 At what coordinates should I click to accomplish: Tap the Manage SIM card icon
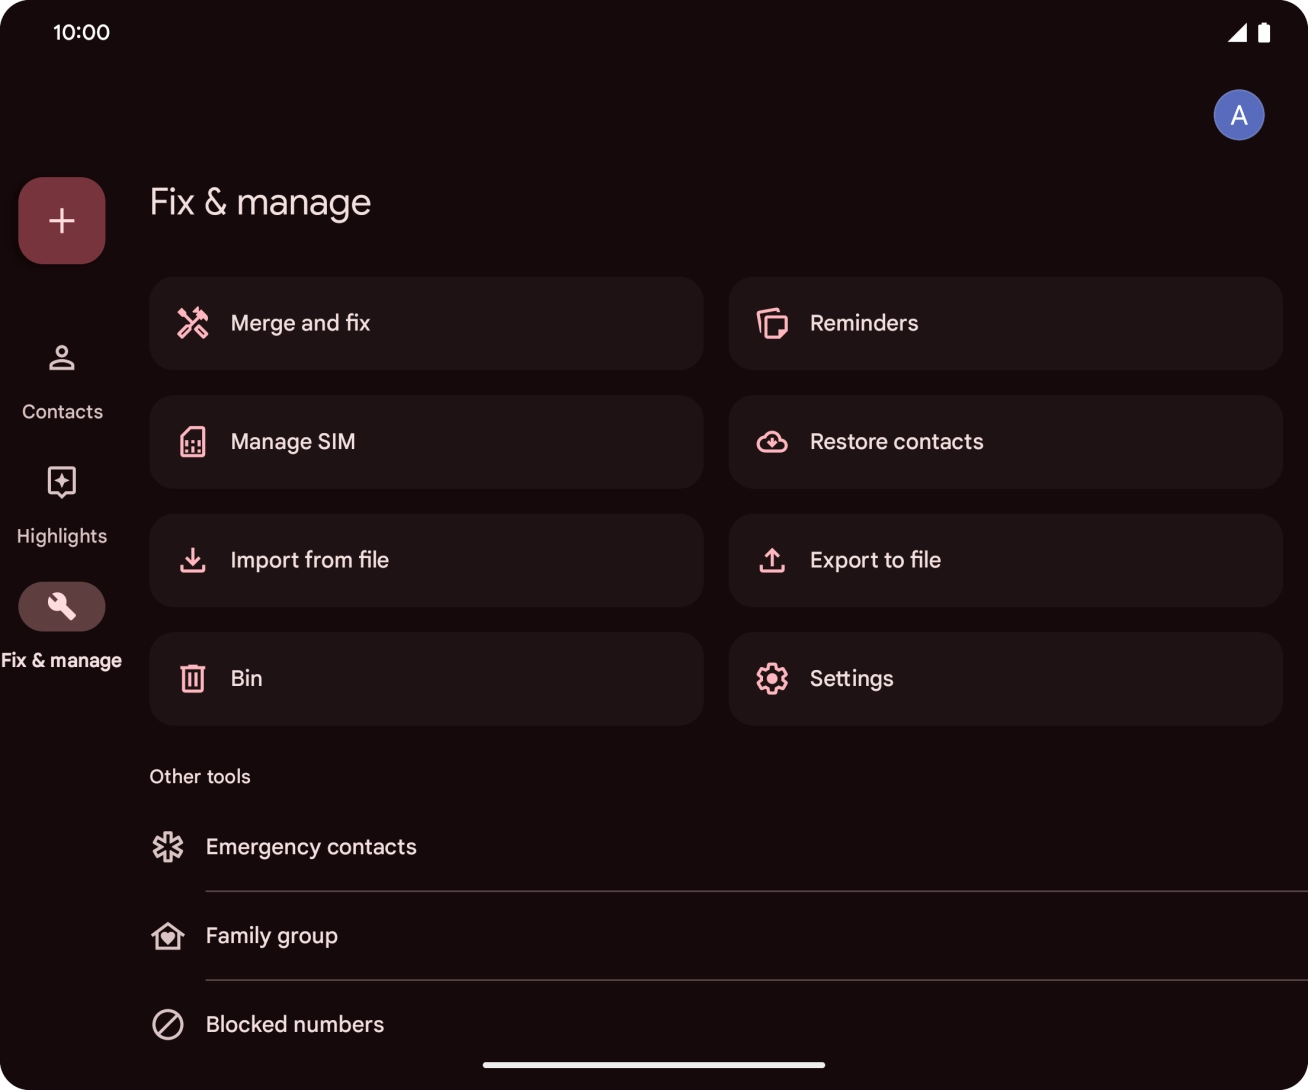click(193, 442)
